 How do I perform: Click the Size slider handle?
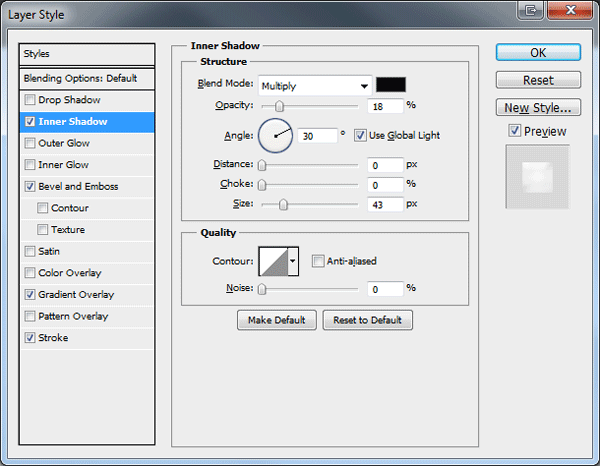tap(283, 205)
